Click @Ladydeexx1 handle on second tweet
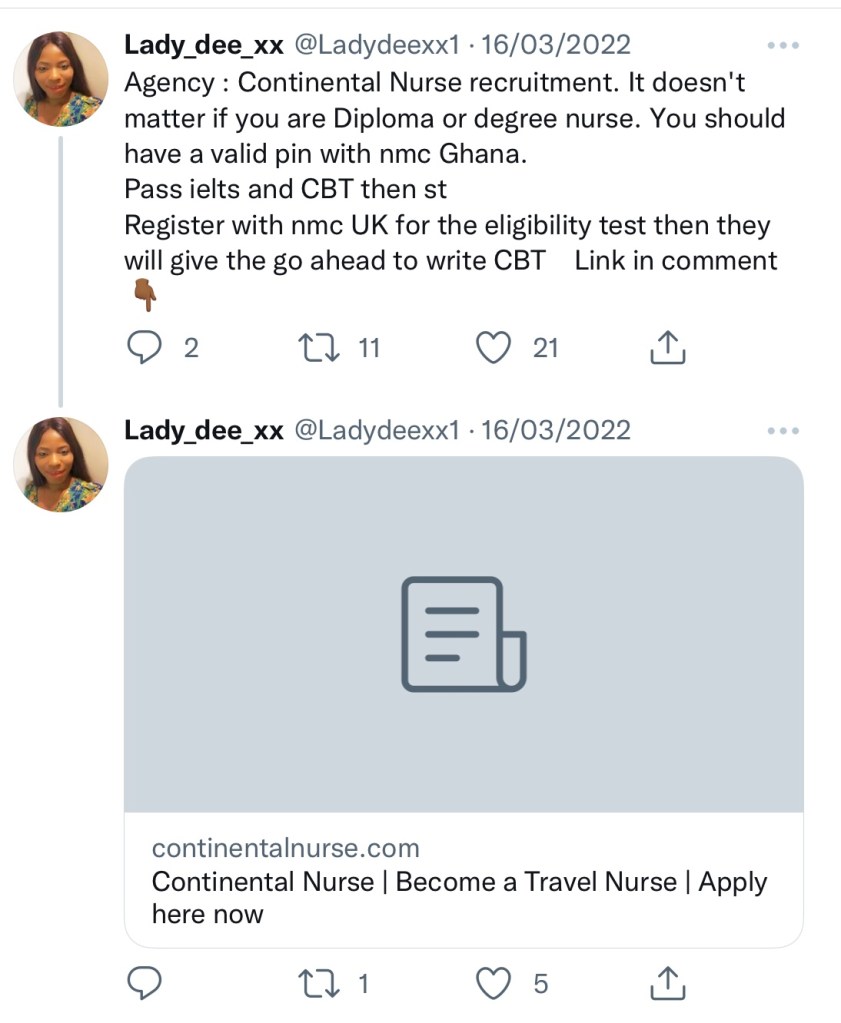The image size is (841, 1023). click(x=375, y=430)
